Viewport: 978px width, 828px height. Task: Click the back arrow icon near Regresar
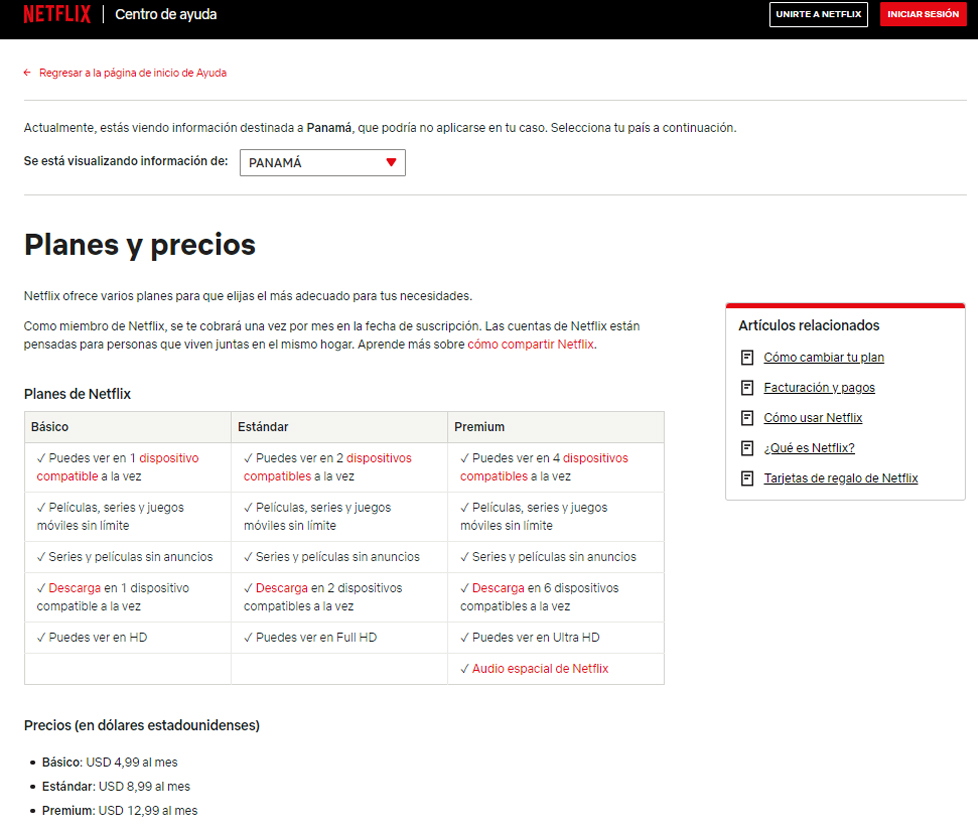28,73
